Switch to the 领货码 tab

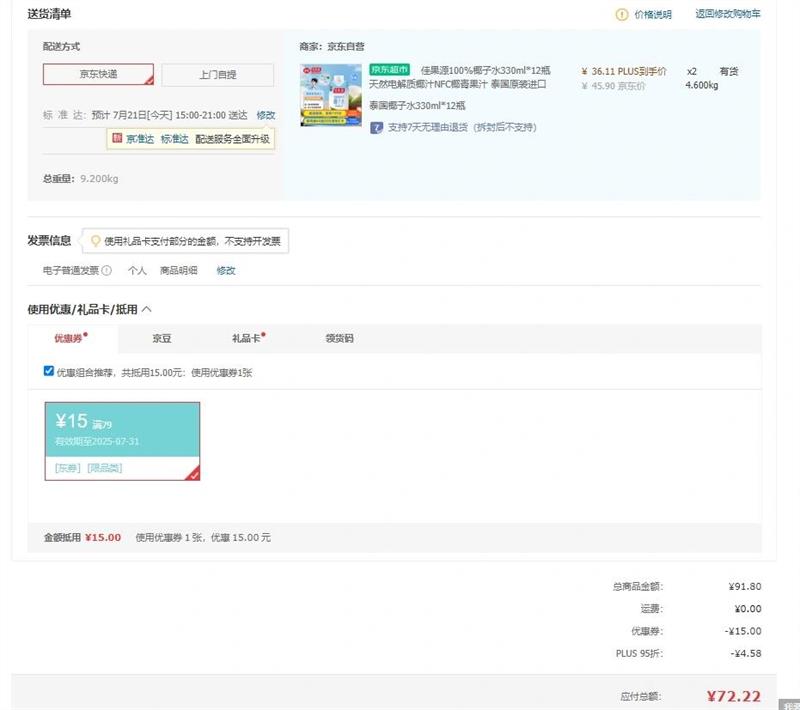point(339,339)
